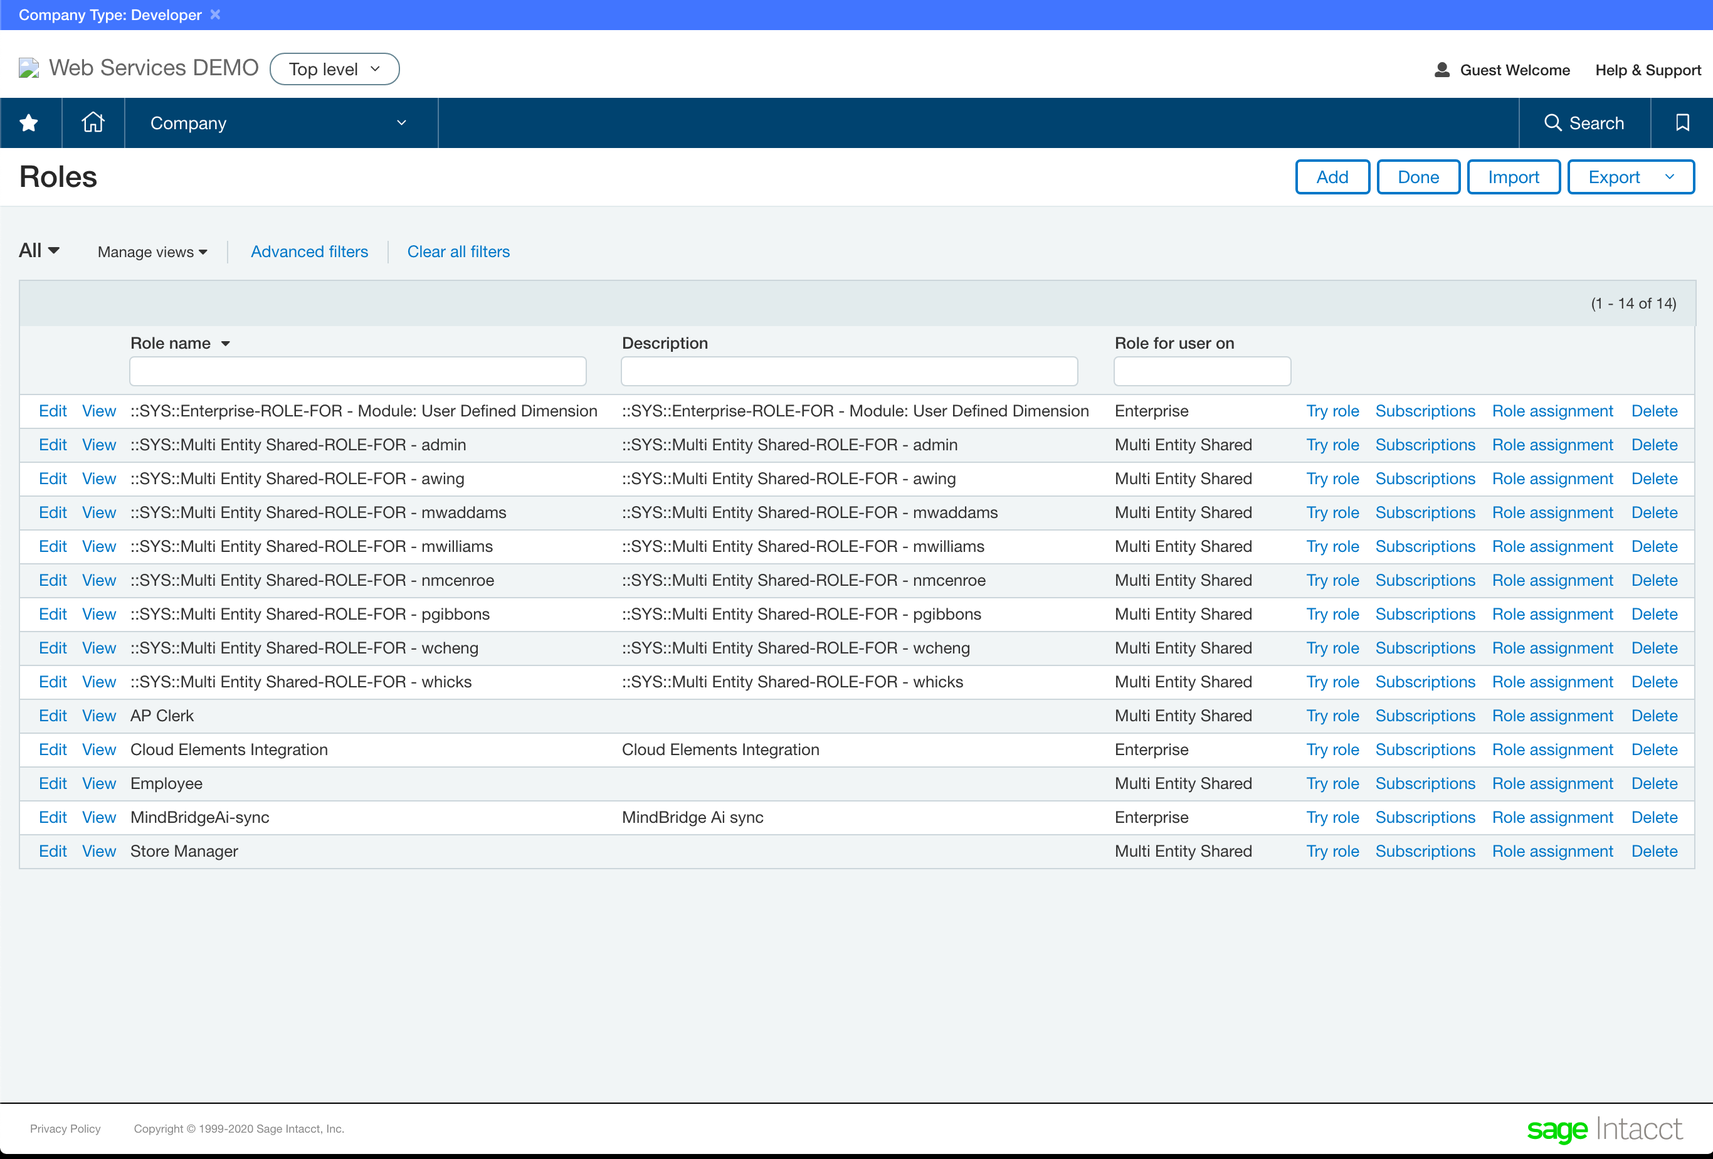The height and width of the screenshot is (1159, 1713).
Task: Edit the Multi Entity Shared admin role
Action: (53, 445)
